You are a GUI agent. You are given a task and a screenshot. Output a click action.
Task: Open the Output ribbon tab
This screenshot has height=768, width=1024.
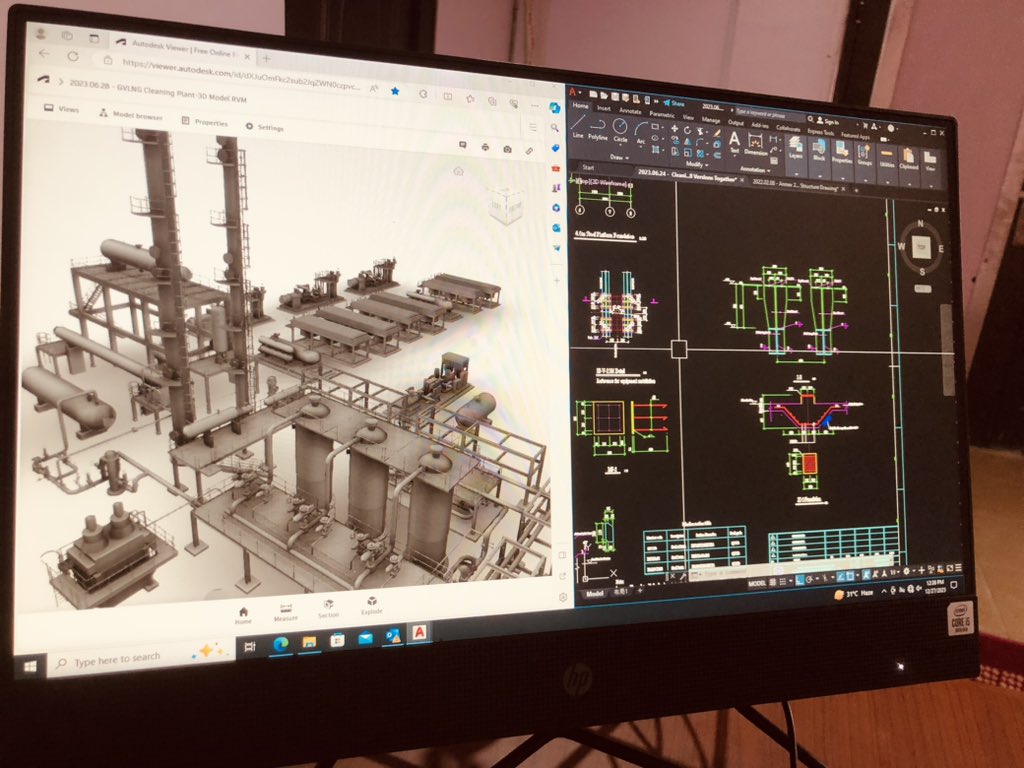[735, 121]
